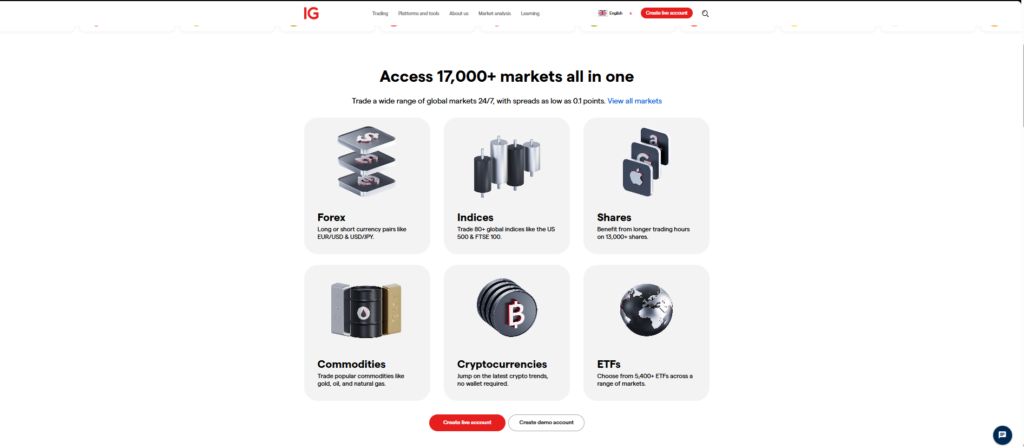Click the ETFs globe icon

click(x=646, y=310)
